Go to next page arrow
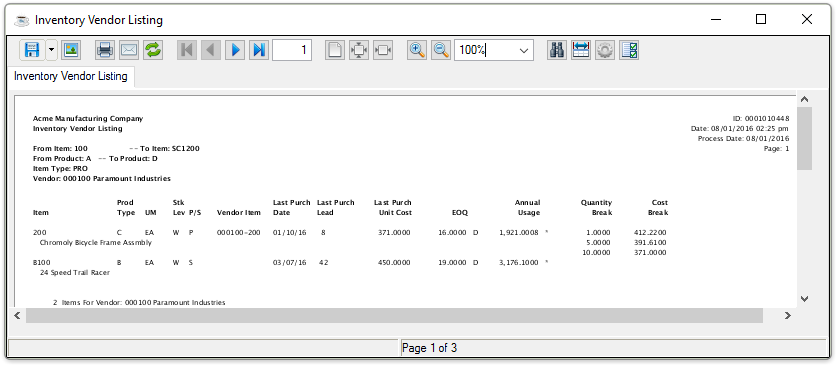 coord(235,50)
